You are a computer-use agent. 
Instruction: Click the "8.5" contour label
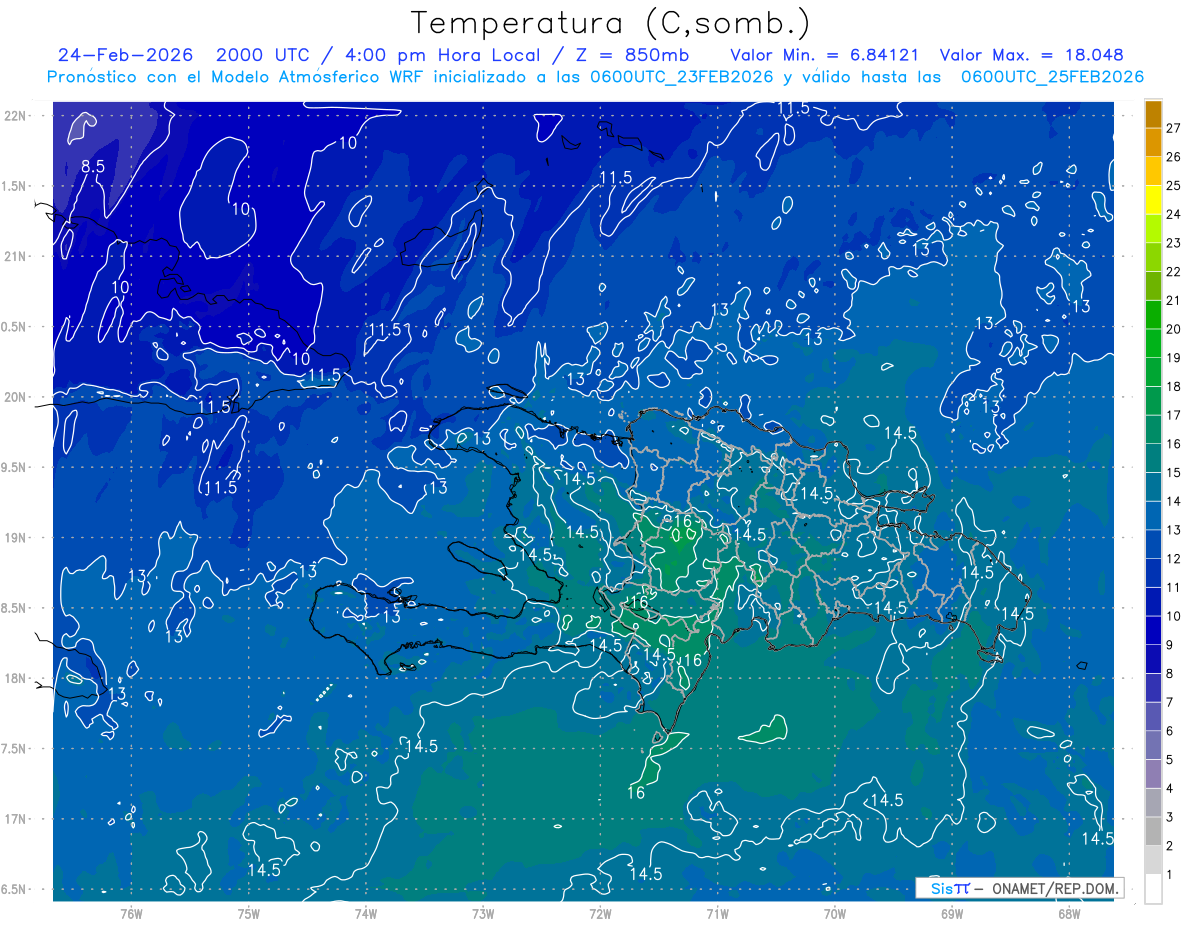pyautogui.click(x=93, y=167)
